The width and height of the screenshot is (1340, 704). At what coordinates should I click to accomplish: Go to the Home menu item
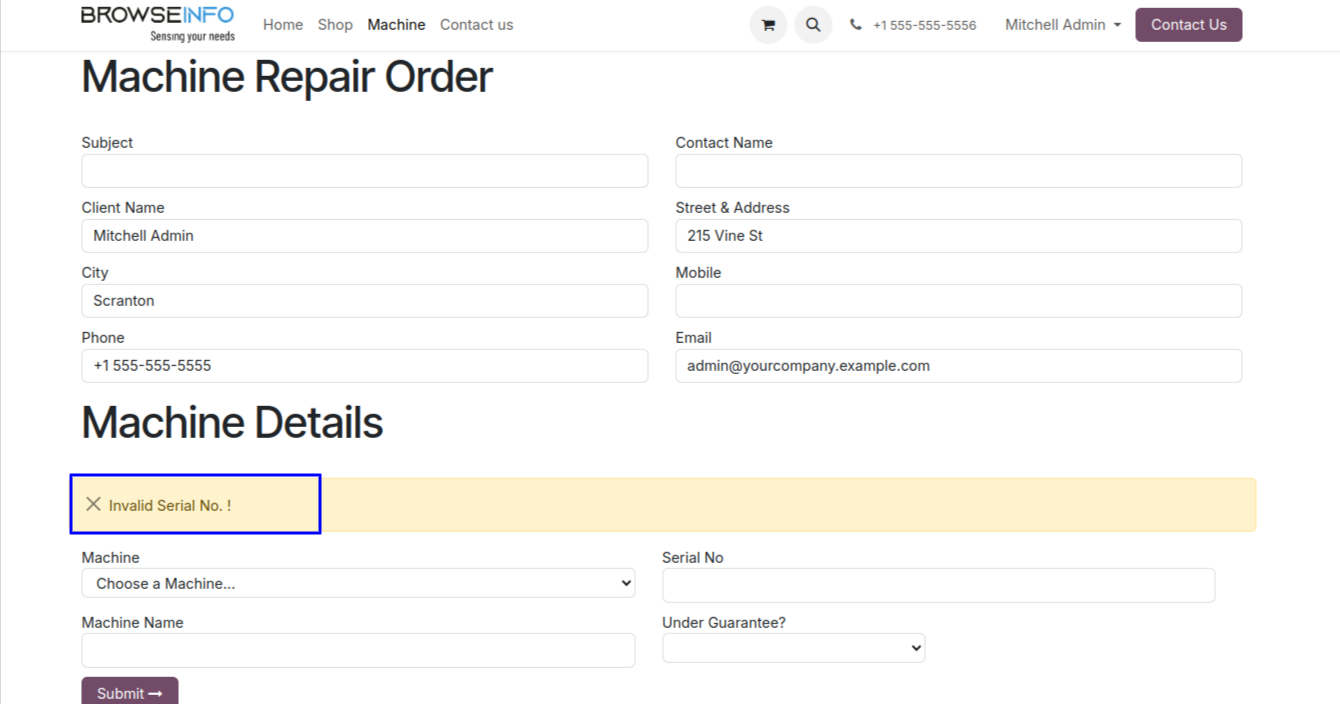282,25
